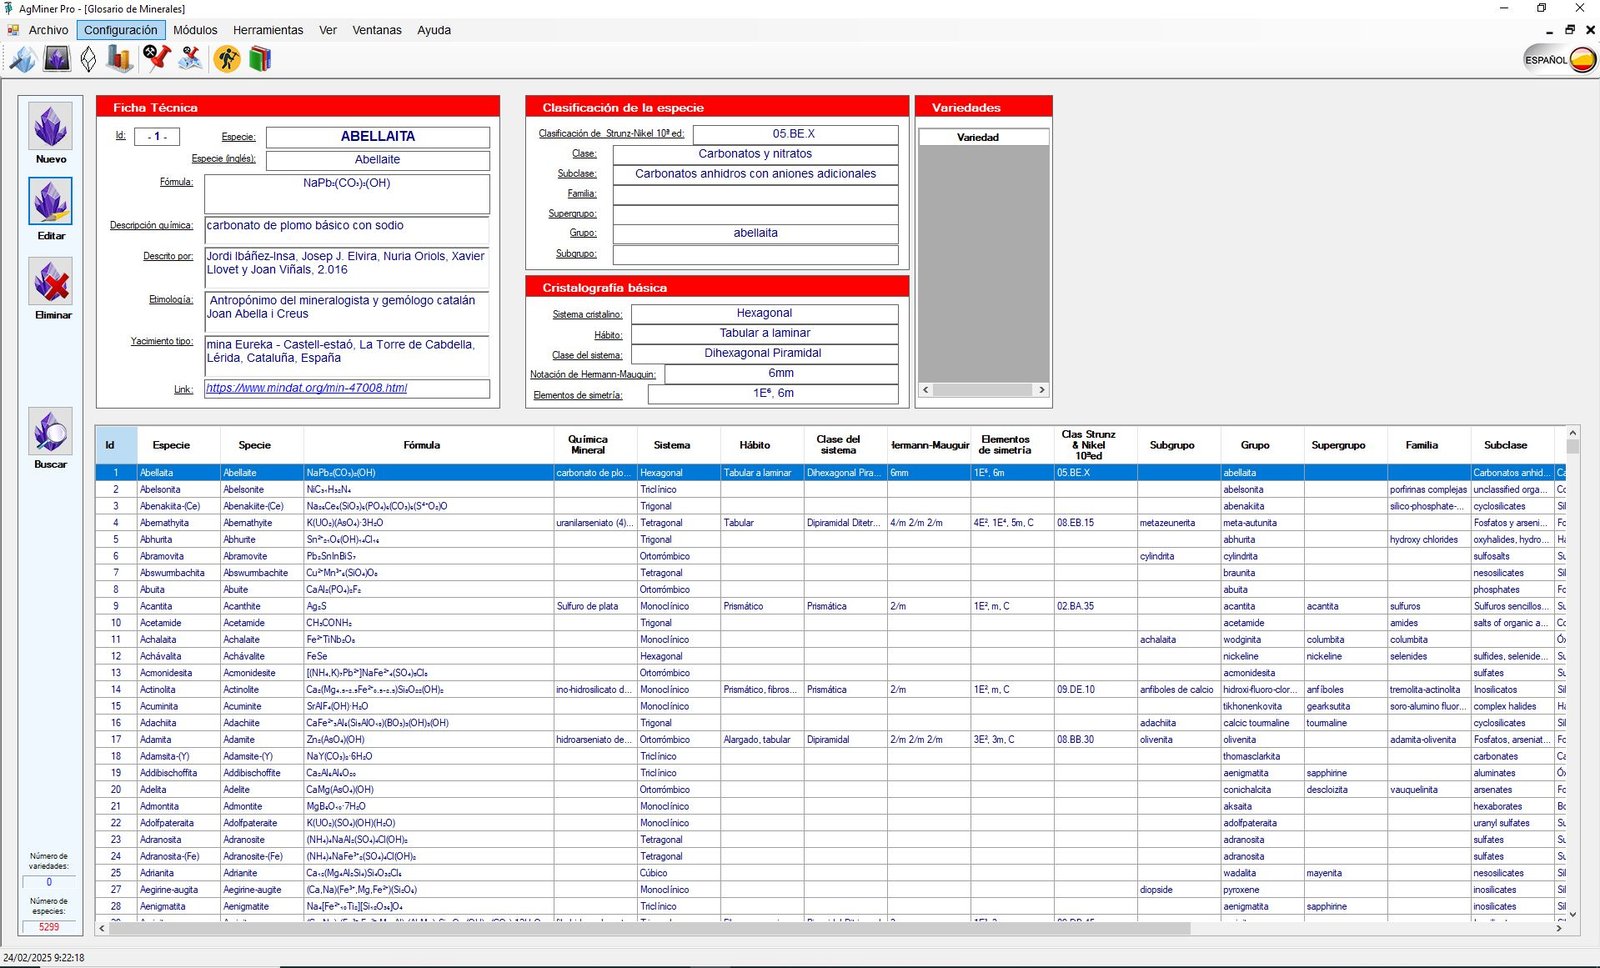Viewport: 1600px width, 968px height.
Task: Open the Archivo menu
Action: pyautogui.click(x=48, y=30)
